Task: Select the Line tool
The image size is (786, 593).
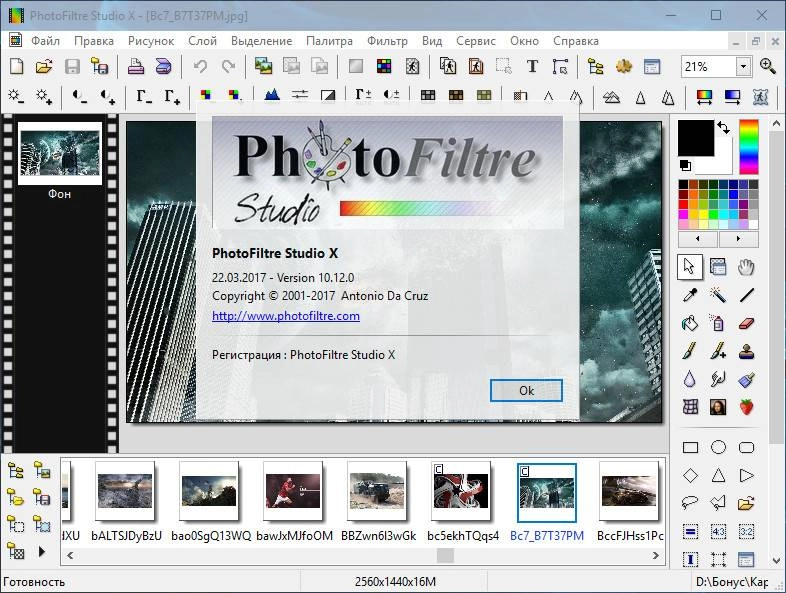Action: click(x=746, y=295)
